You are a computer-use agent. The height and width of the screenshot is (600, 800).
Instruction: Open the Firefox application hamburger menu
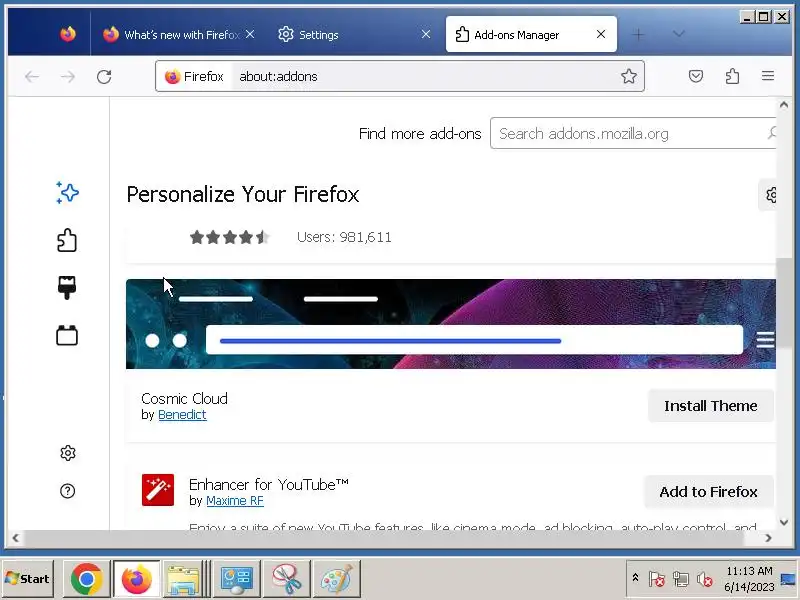[768, 76]
